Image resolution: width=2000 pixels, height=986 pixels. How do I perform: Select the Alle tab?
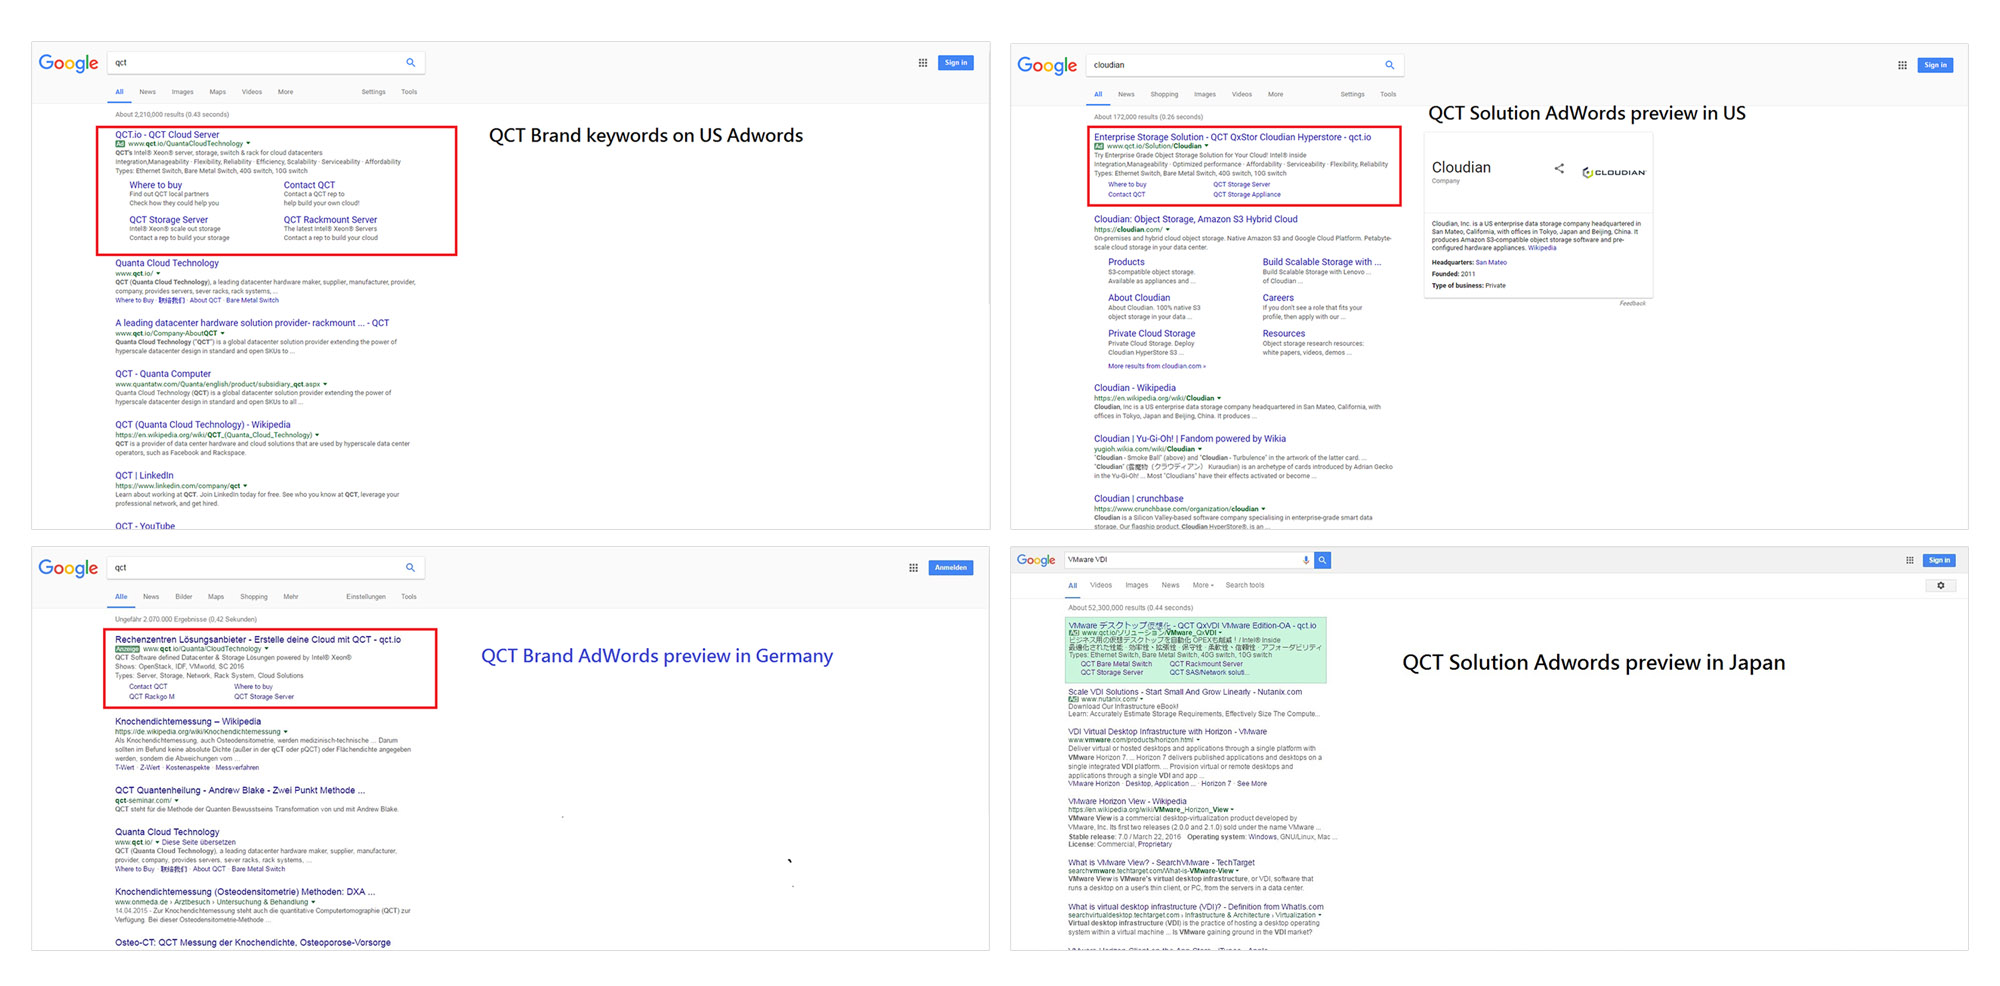pyautogui.click(x=121, y=597)
